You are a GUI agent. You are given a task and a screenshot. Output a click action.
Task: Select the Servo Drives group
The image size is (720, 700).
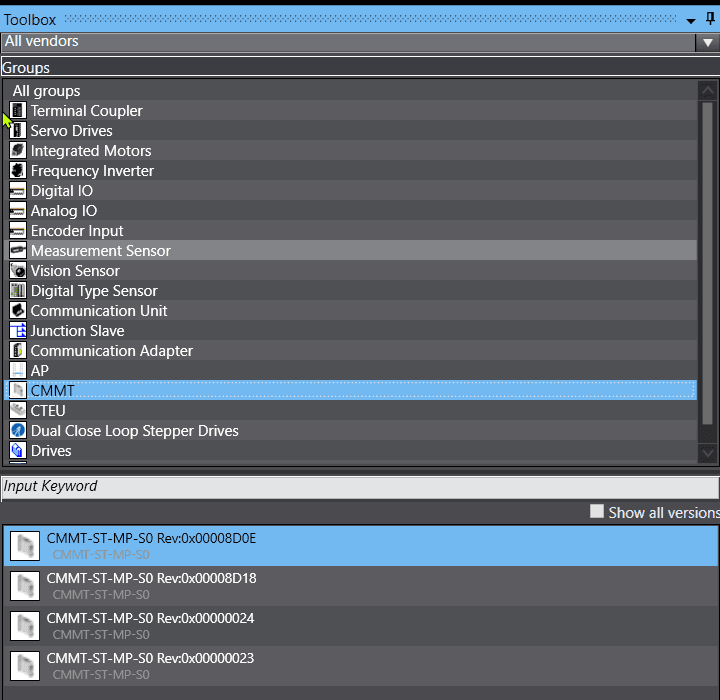[351, 130]
